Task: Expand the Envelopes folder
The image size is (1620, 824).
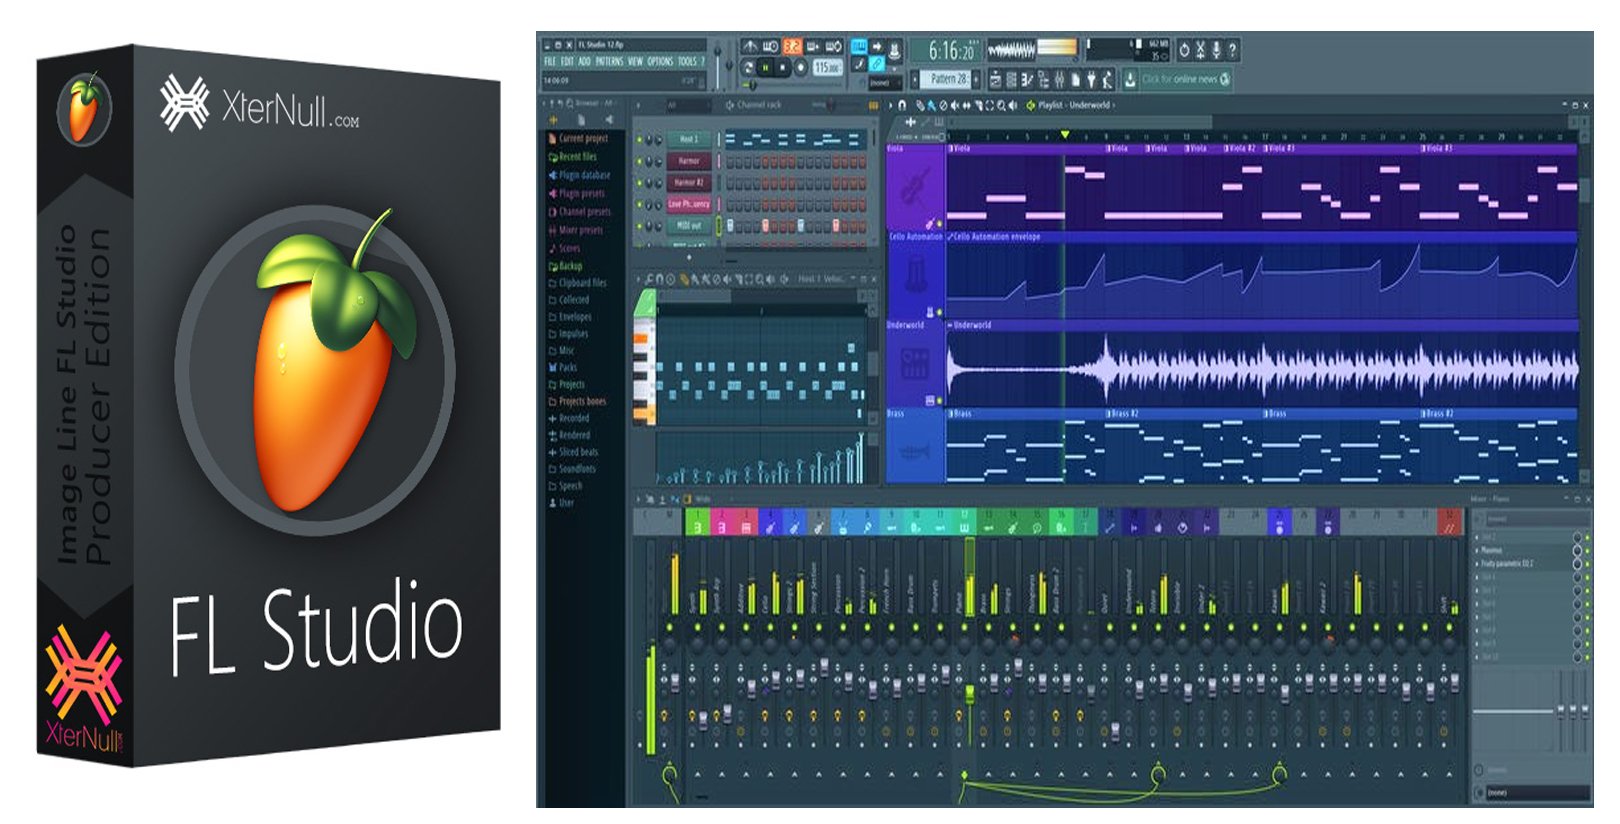Action: pyautogui.click(x=571, y=316)
